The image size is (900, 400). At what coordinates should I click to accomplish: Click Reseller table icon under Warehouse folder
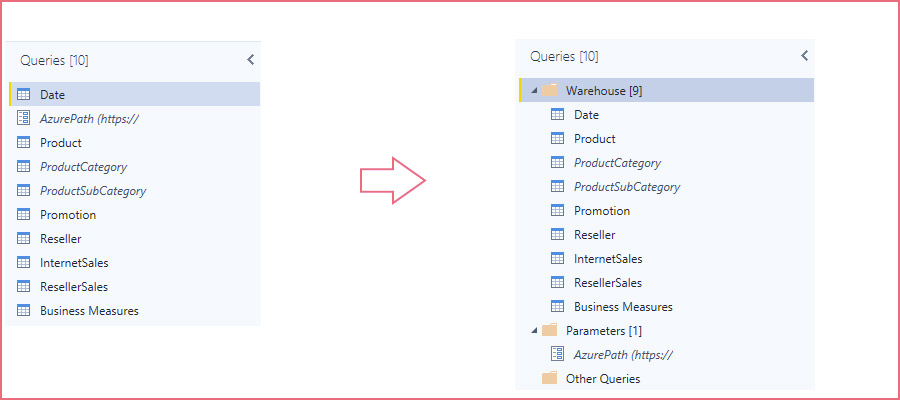point(557,234)
